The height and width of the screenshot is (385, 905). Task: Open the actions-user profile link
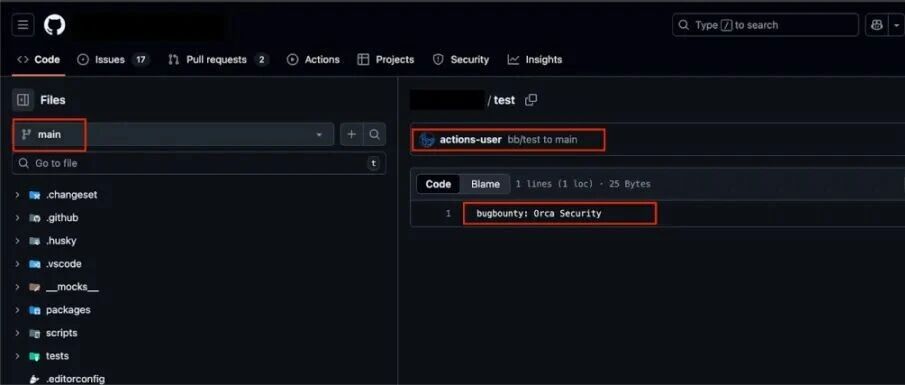point(470,140)
